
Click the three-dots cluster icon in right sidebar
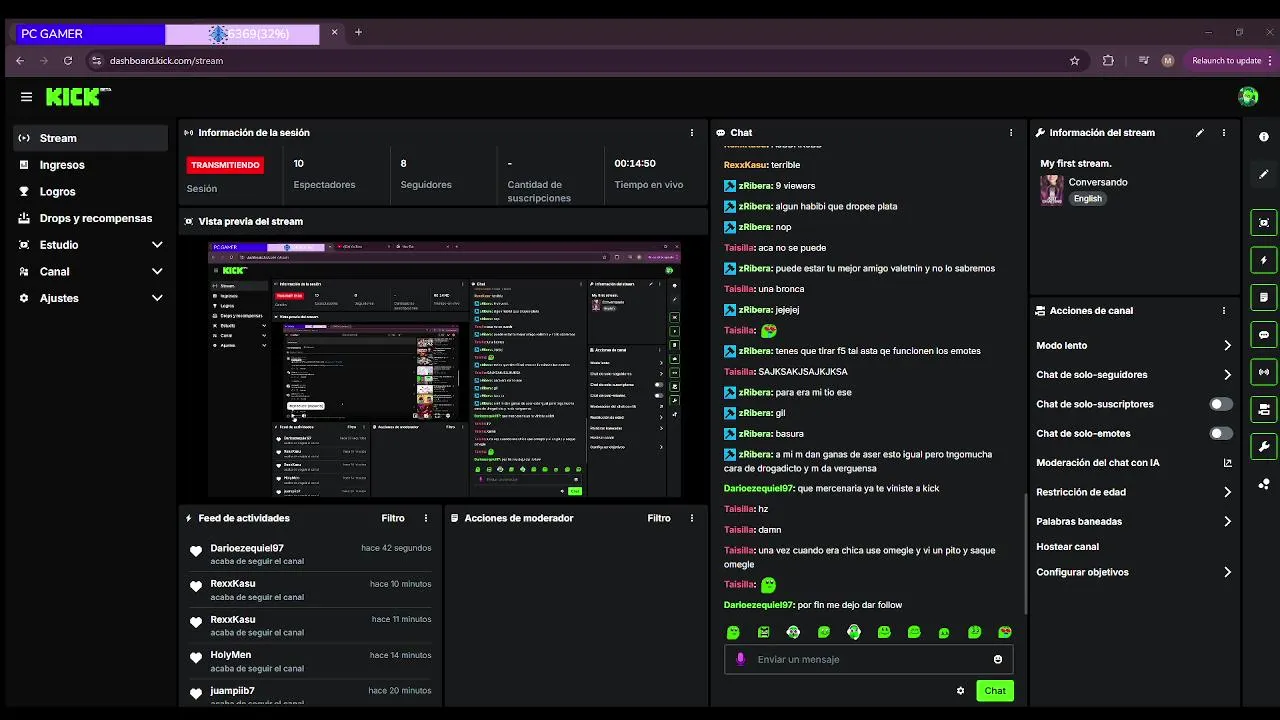pyautogui.click(x=1264, y=484)
